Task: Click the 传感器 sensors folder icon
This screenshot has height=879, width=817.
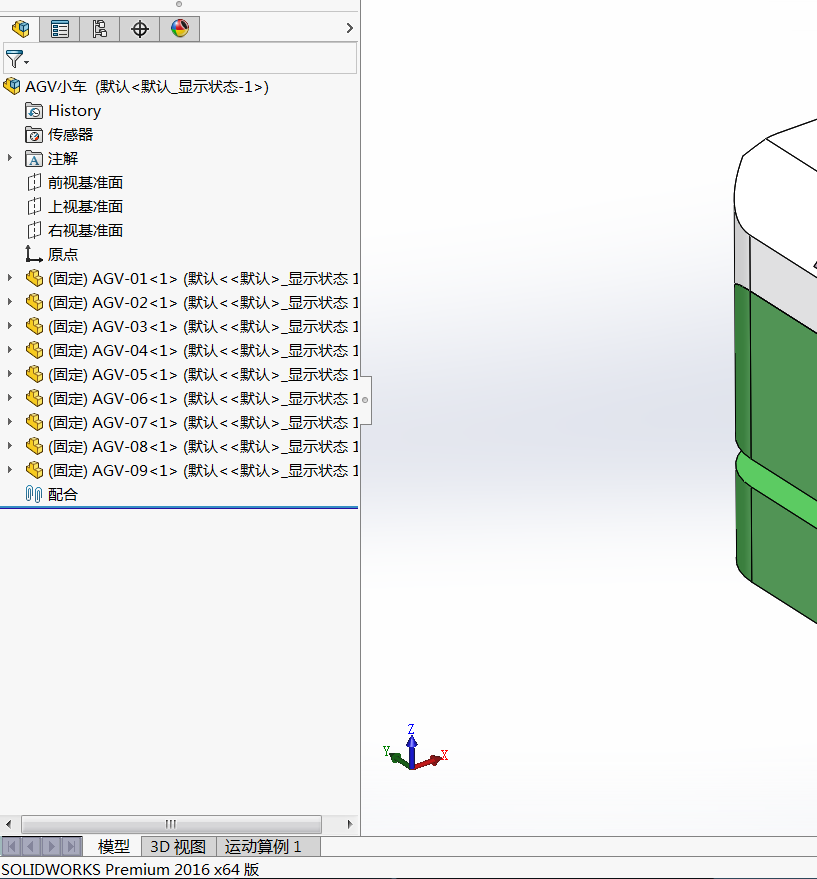Action: coord(34,135)
